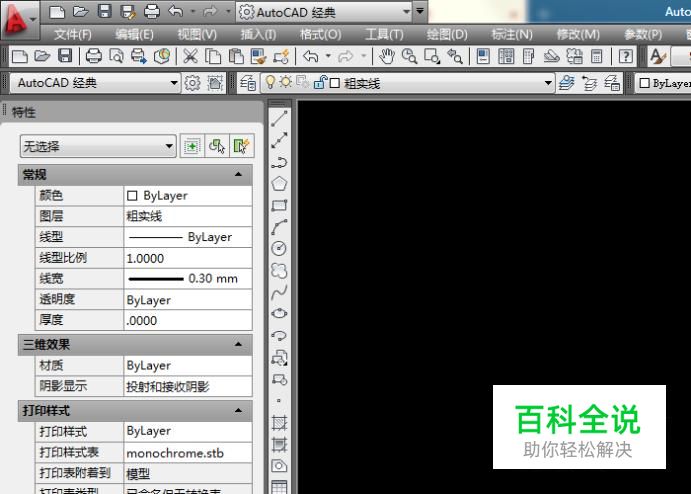The image size is (691, 494).
Task: Click the 线宽 0.30 mm field
Action: tap(188, 279)
